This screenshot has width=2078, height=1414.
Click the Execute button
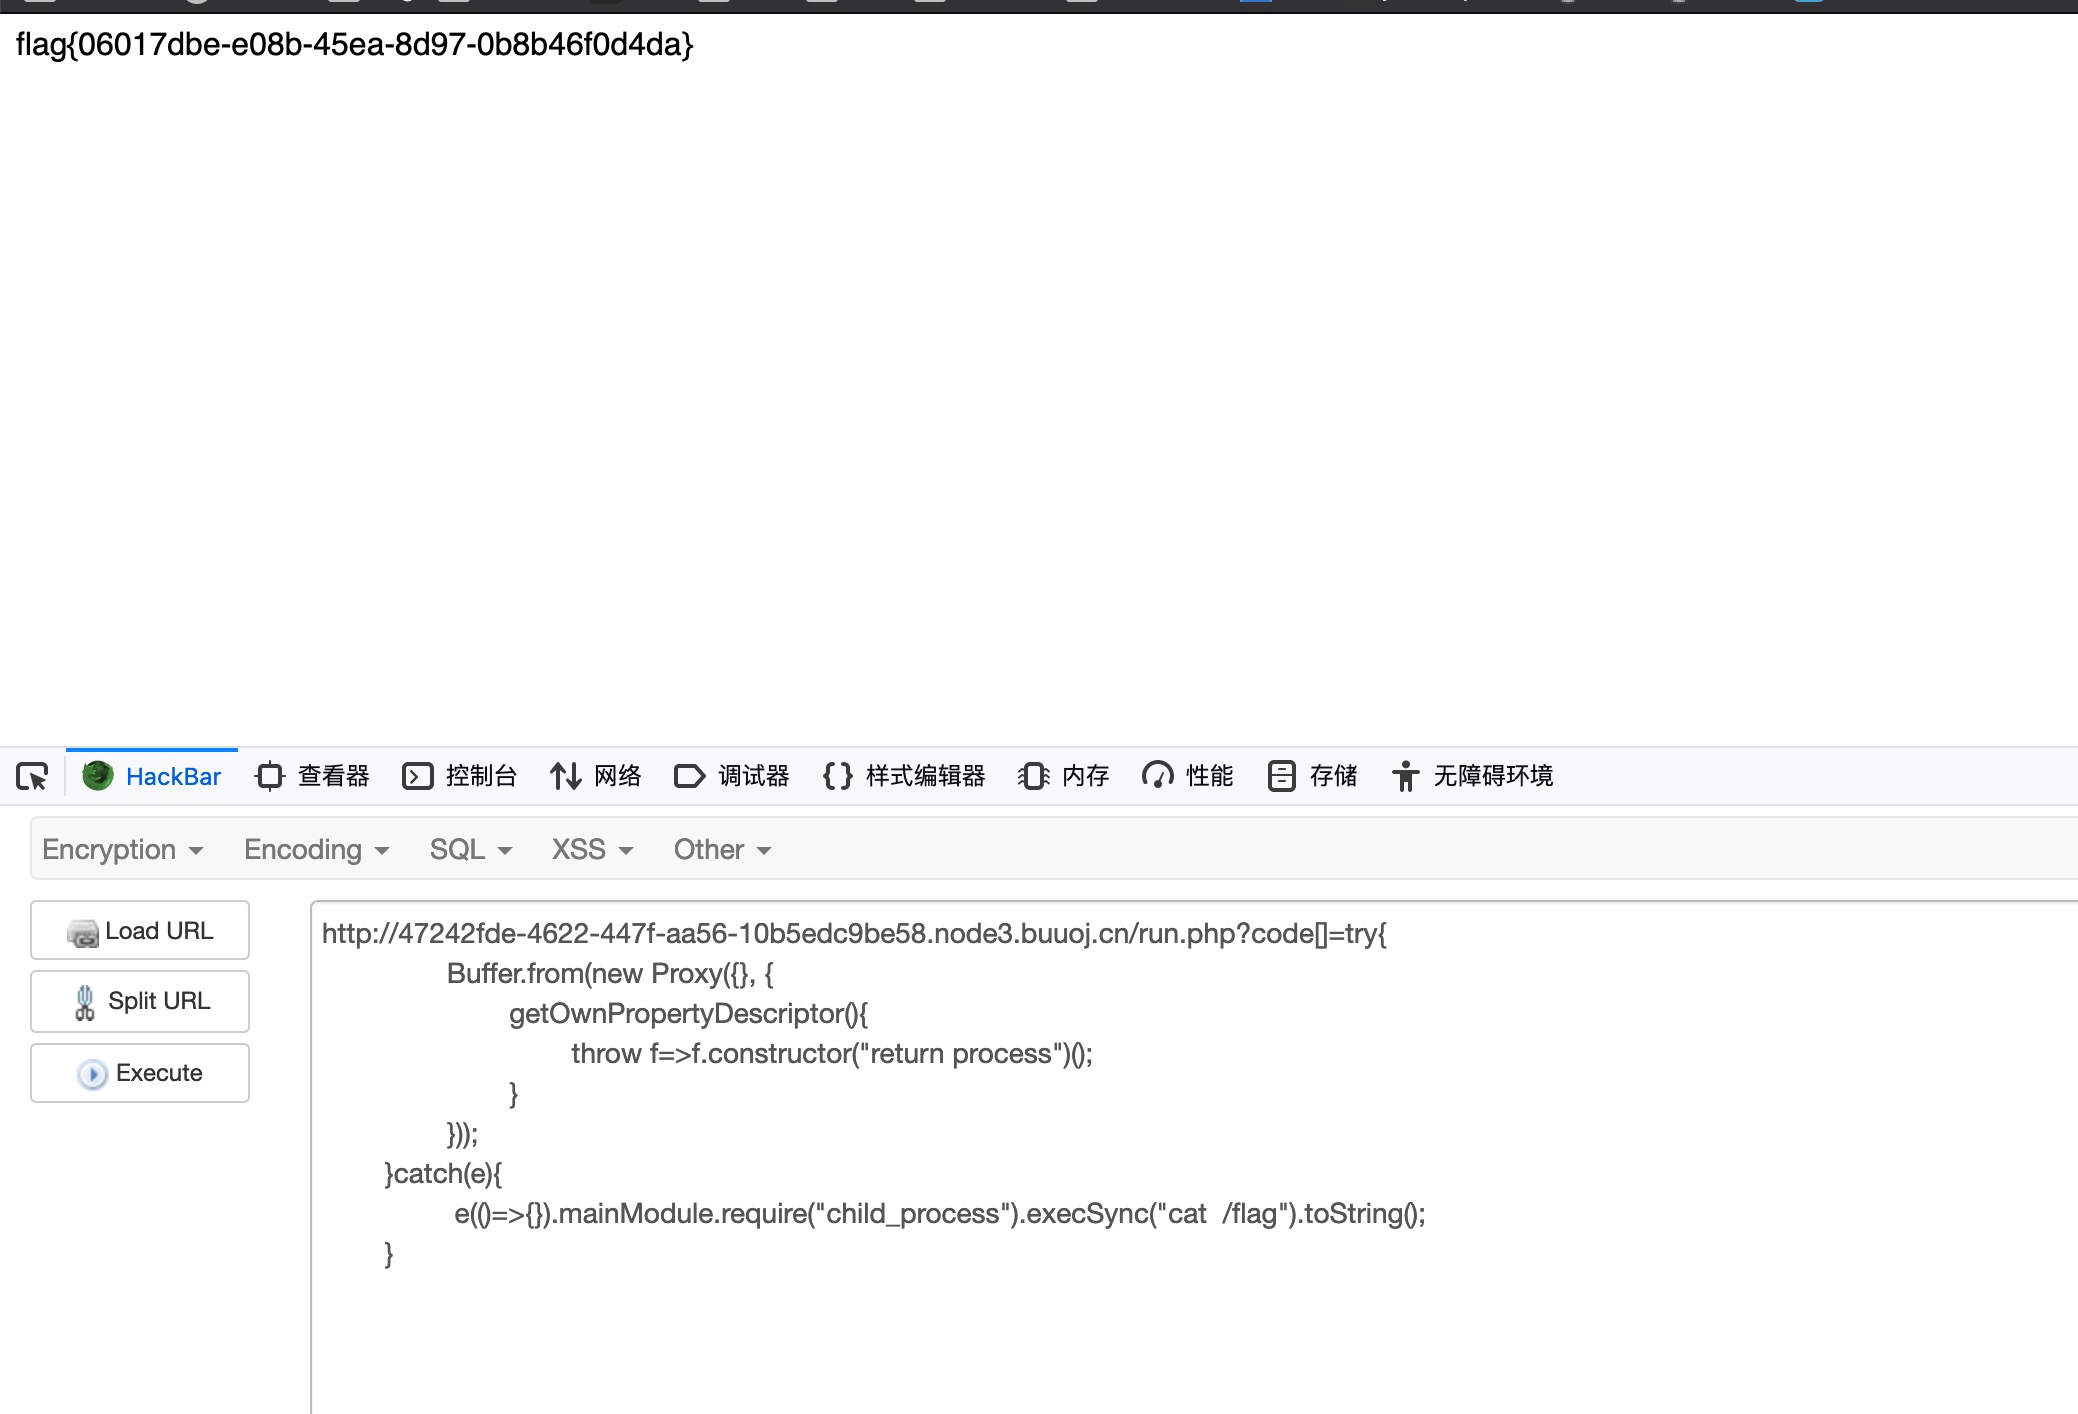(140, 1073)
